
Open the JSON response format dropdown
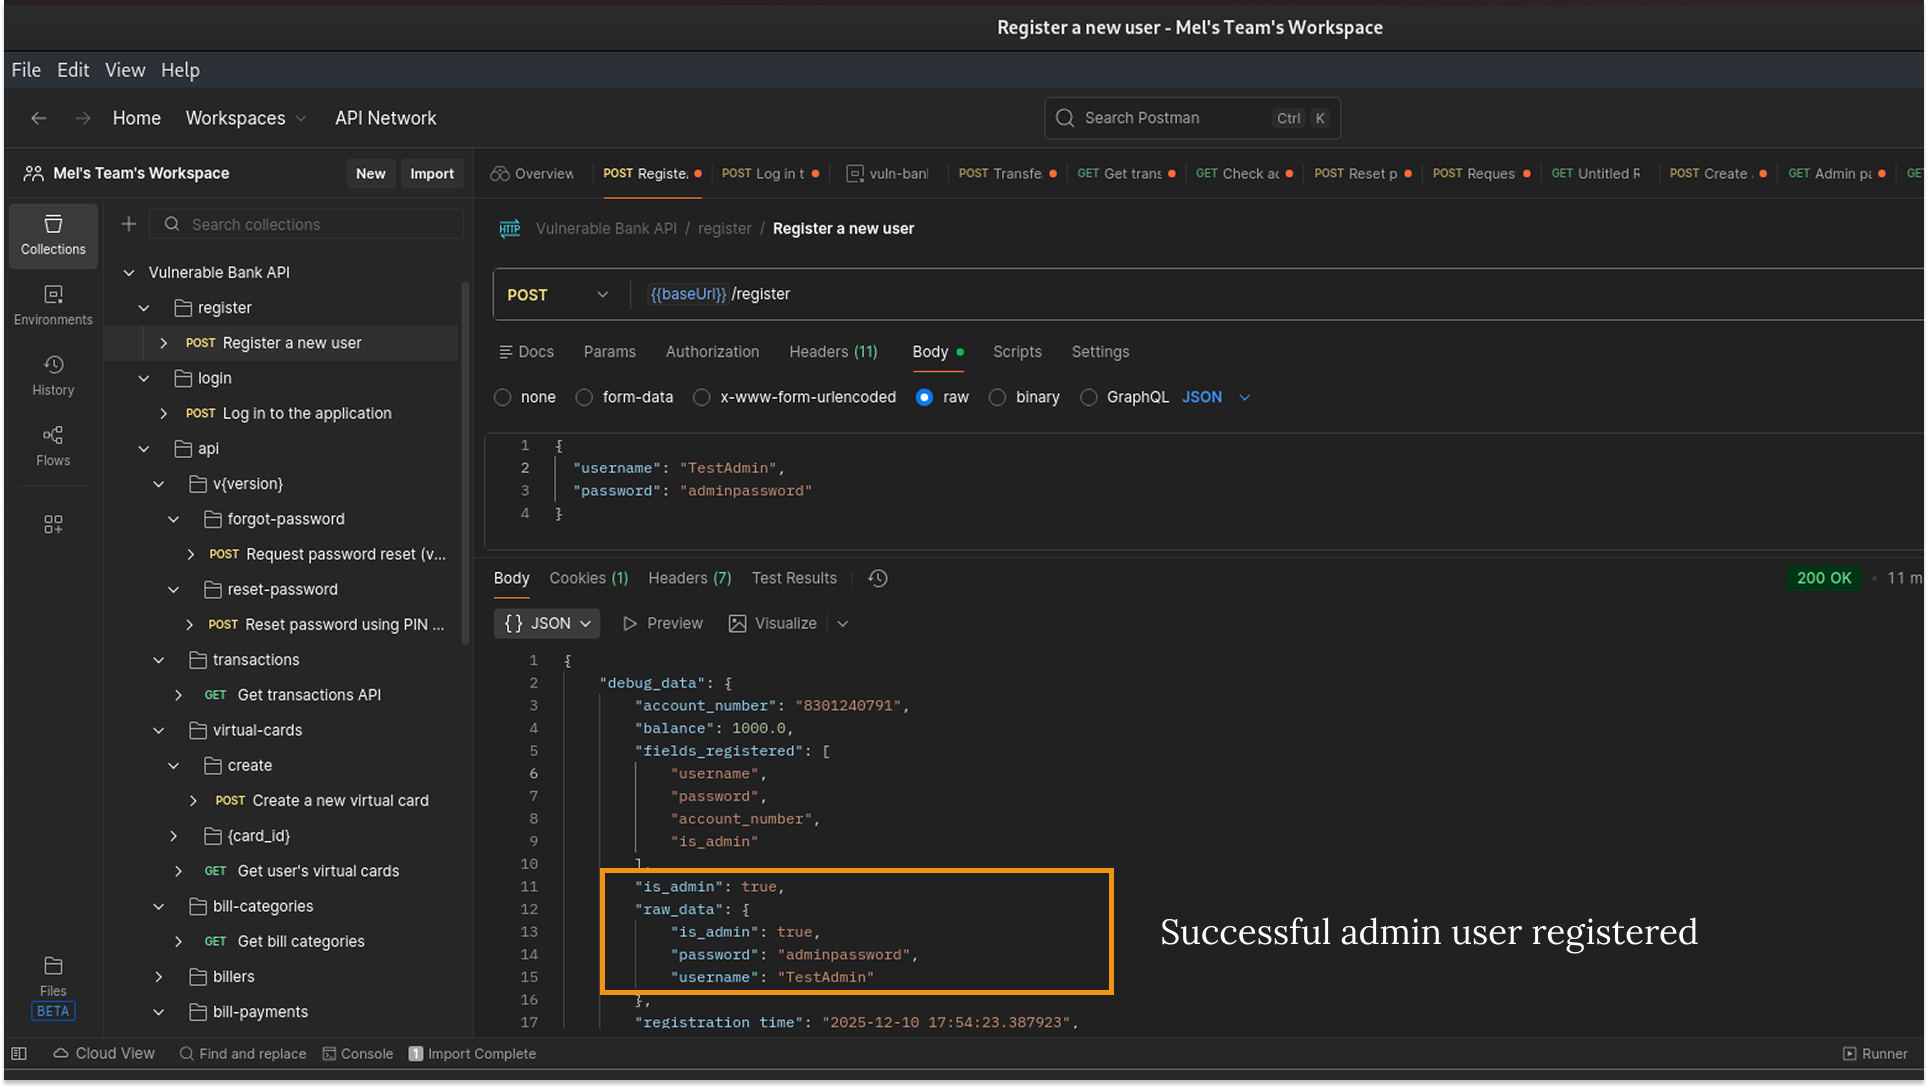(547, 623)
